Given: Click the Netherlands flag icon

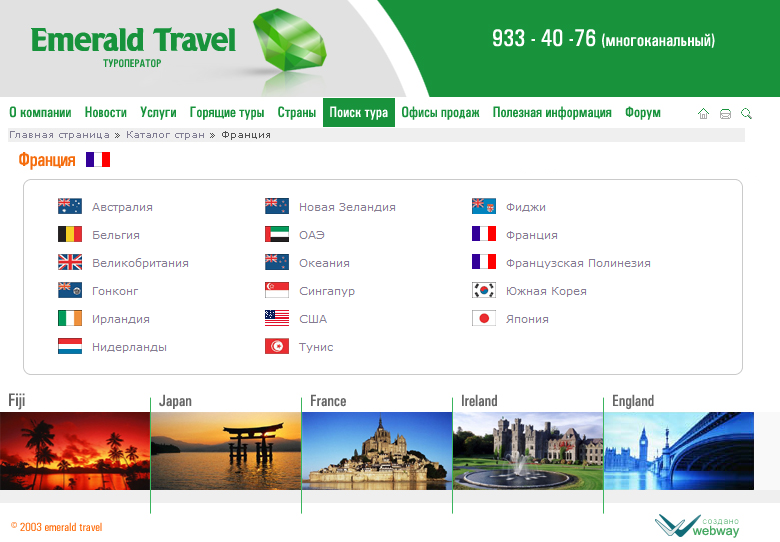Looking at the screenshot, I should pos(70,346).
